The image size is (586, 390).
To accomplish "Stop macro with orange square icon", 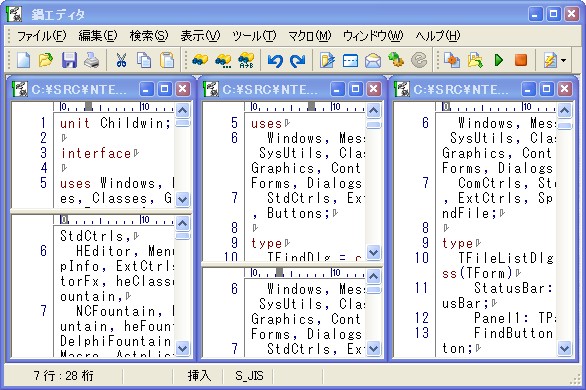I will (x=521, y=60).
